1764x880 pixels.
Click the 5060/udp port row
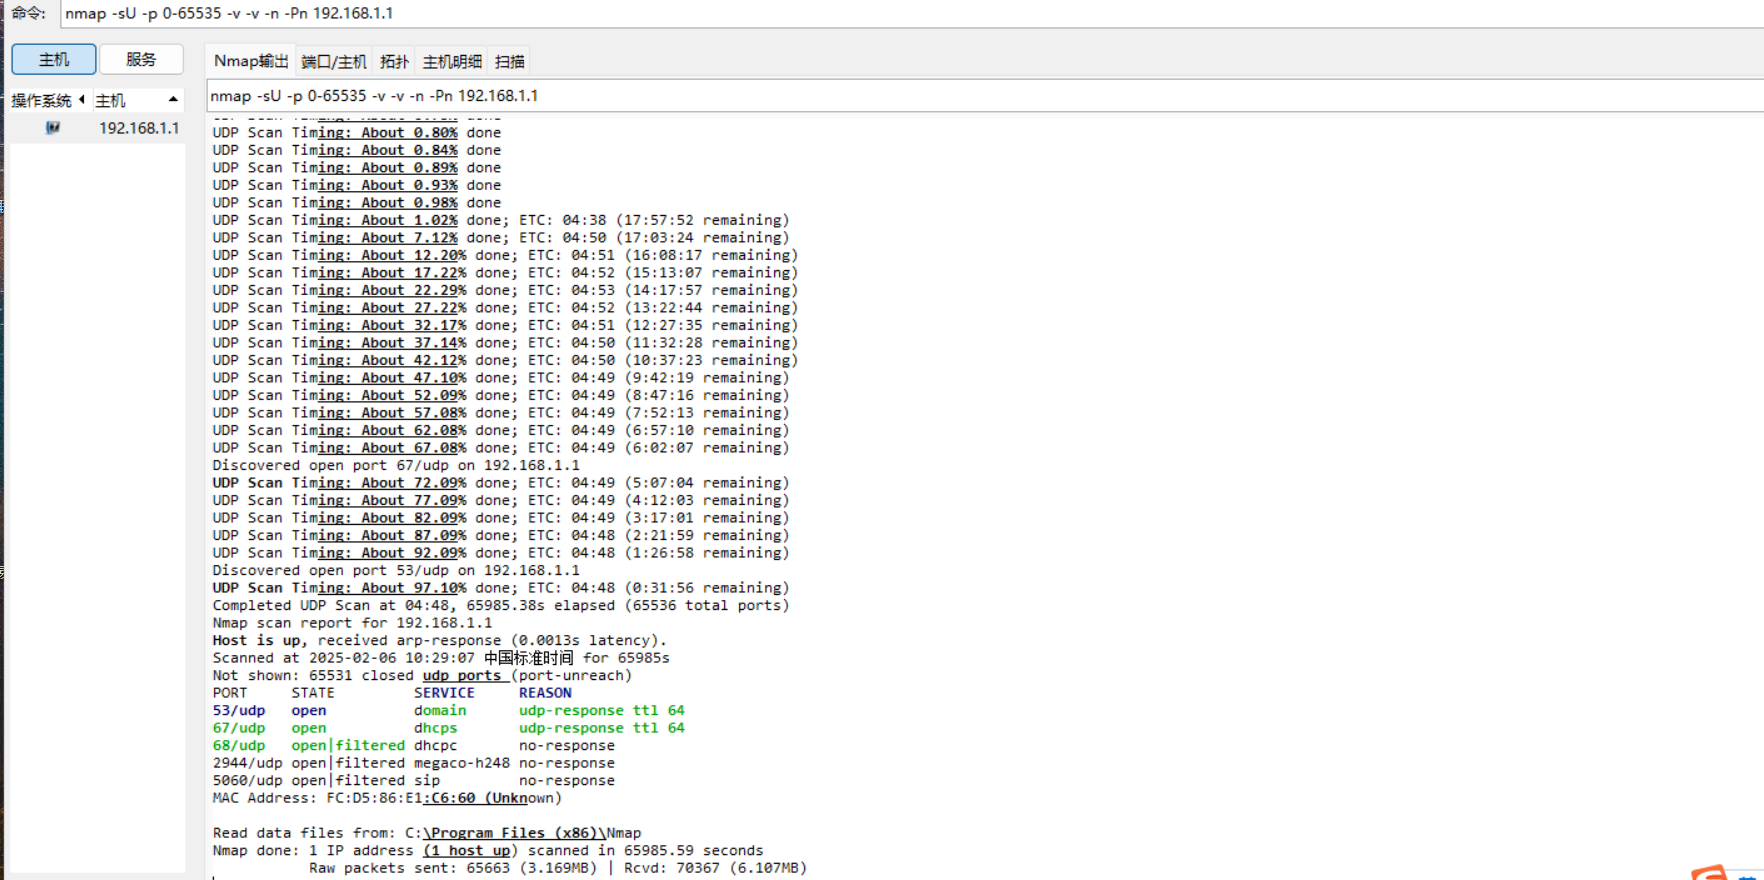pyautogui.click(x=413, y=781)
